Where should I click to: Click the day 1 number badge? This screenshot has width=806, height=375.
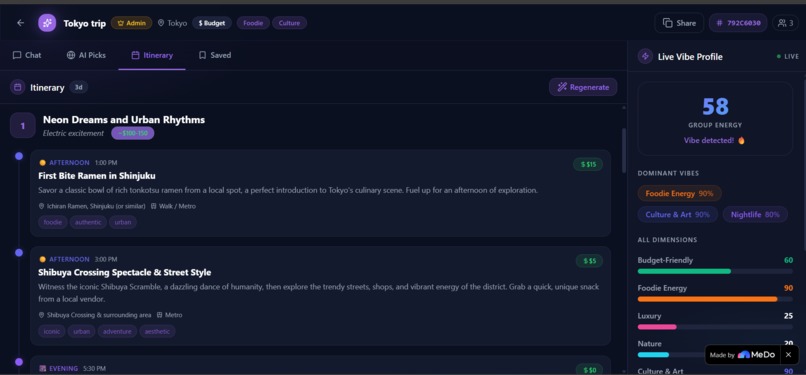(x=23, y=126)
